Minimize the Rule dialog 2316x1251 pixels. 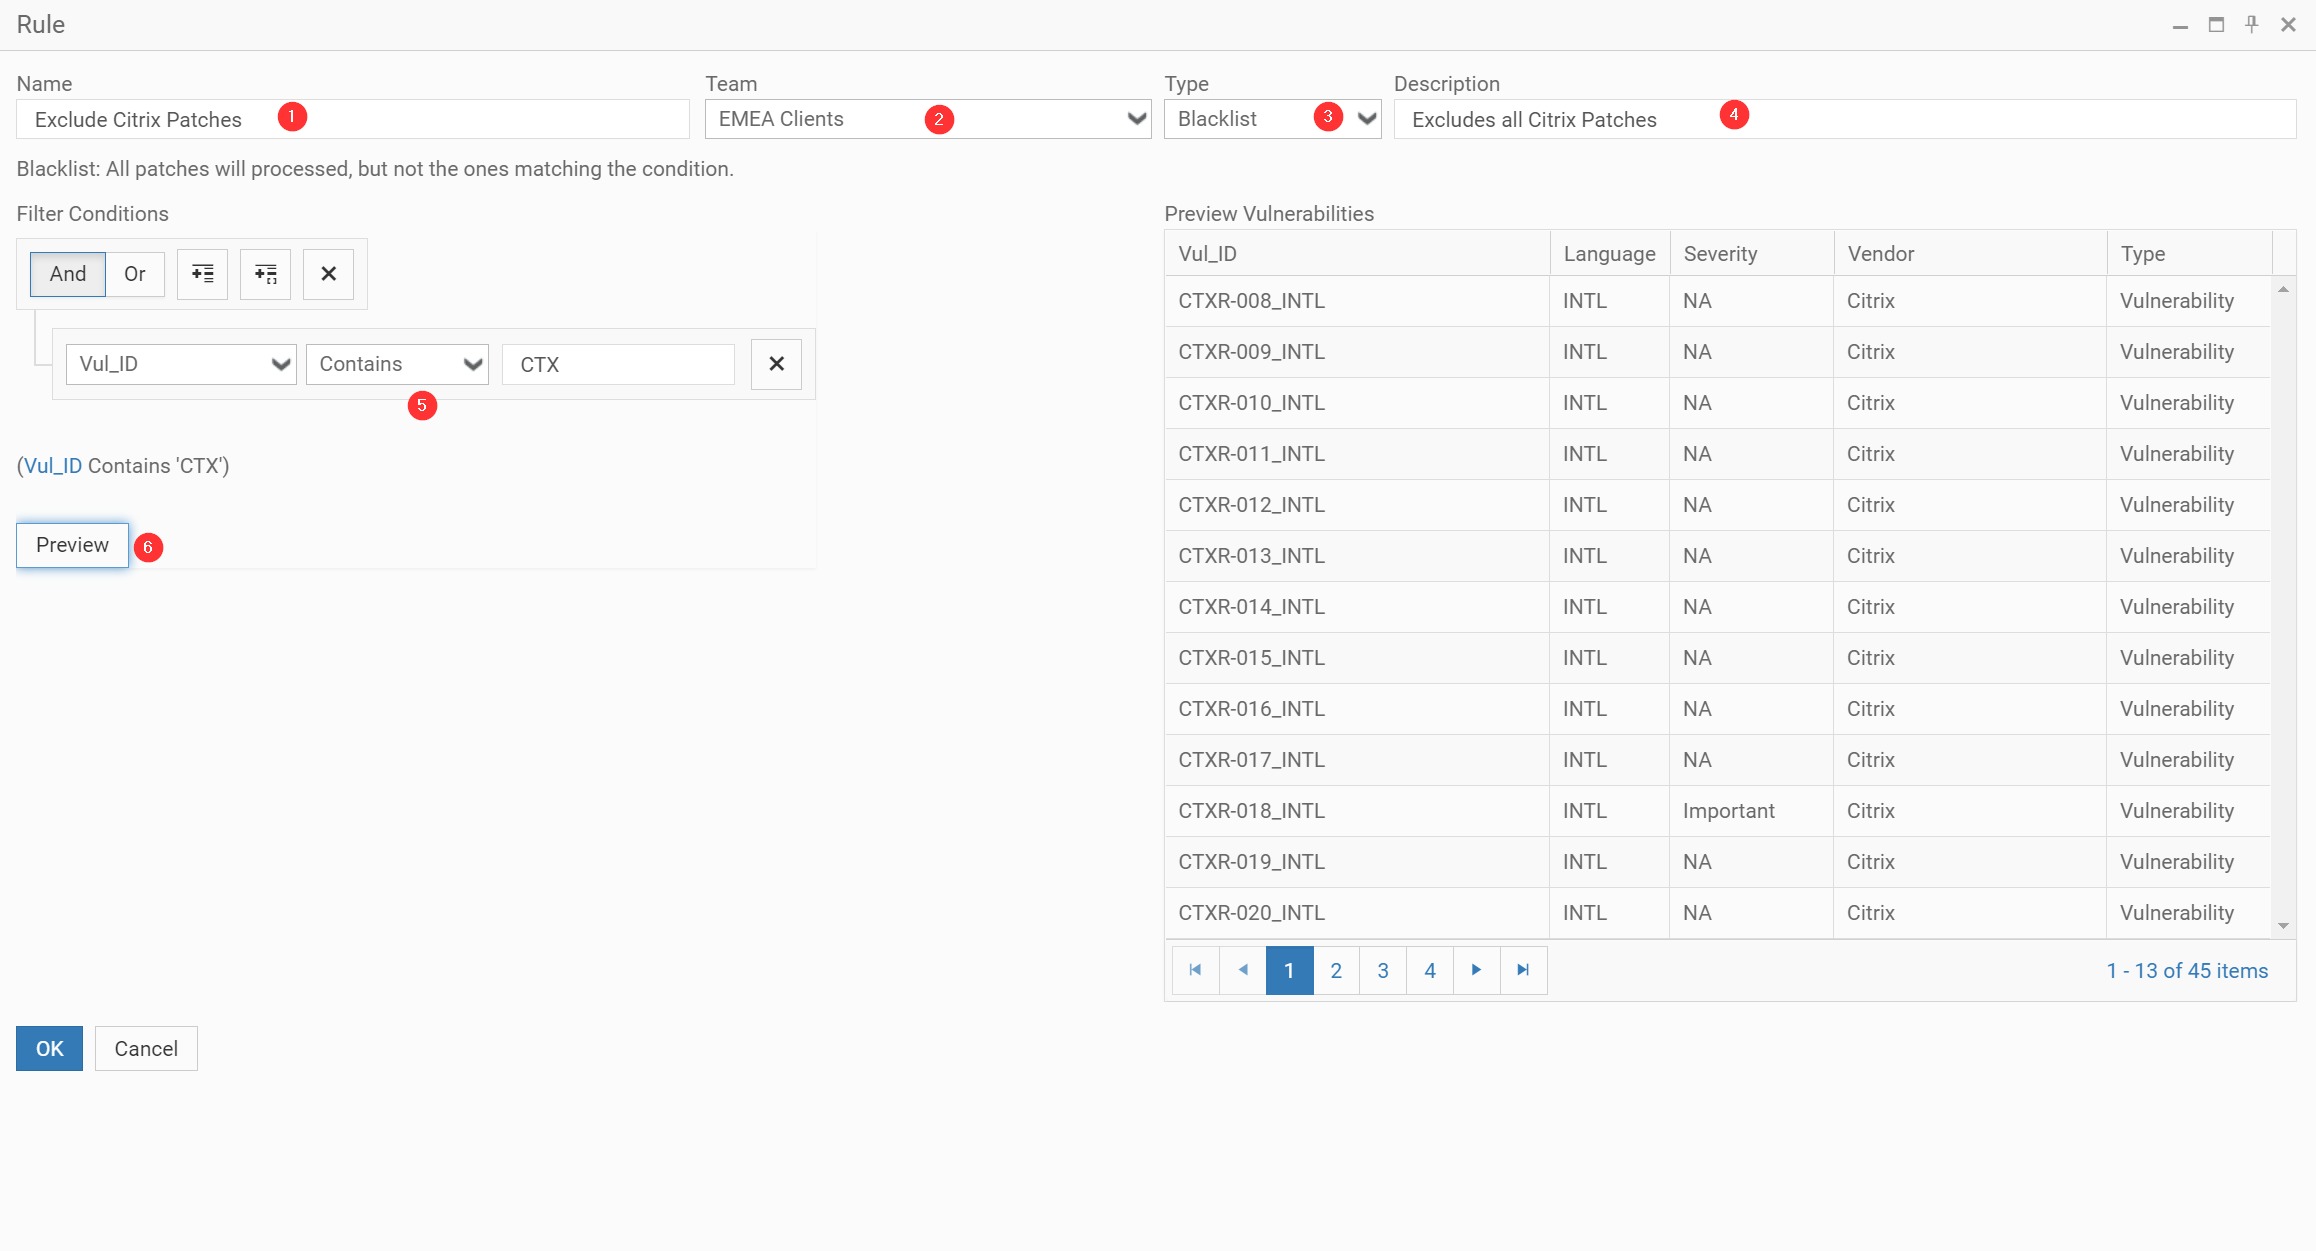click(x=2180, y=25)
